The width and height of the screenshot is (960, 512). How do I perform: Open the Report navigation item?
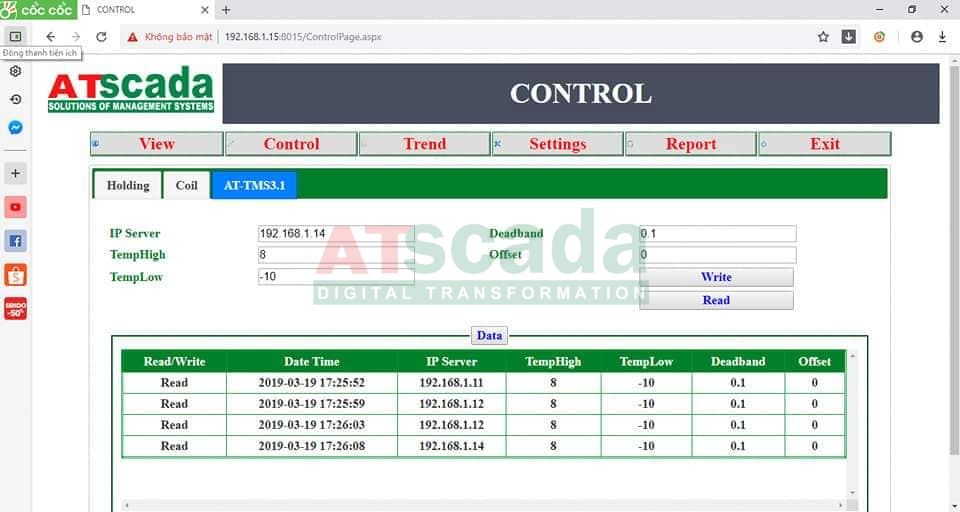691,144
